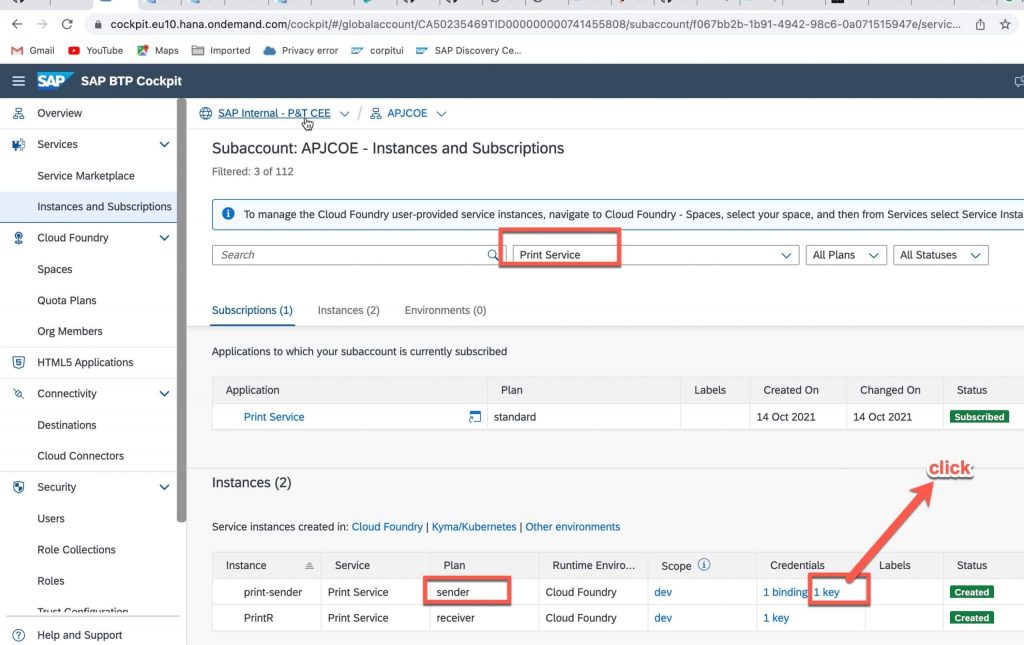The height and width of the screenshot is (645, 1024).
Task: Select the print-sender instance name
Action: click(272, 592)
